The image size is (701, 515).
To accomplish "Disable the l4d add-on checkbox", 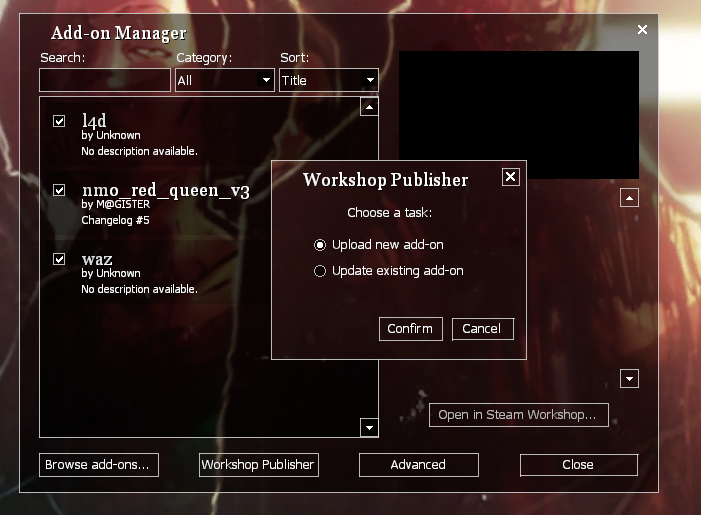I will [x=59, y=121].
